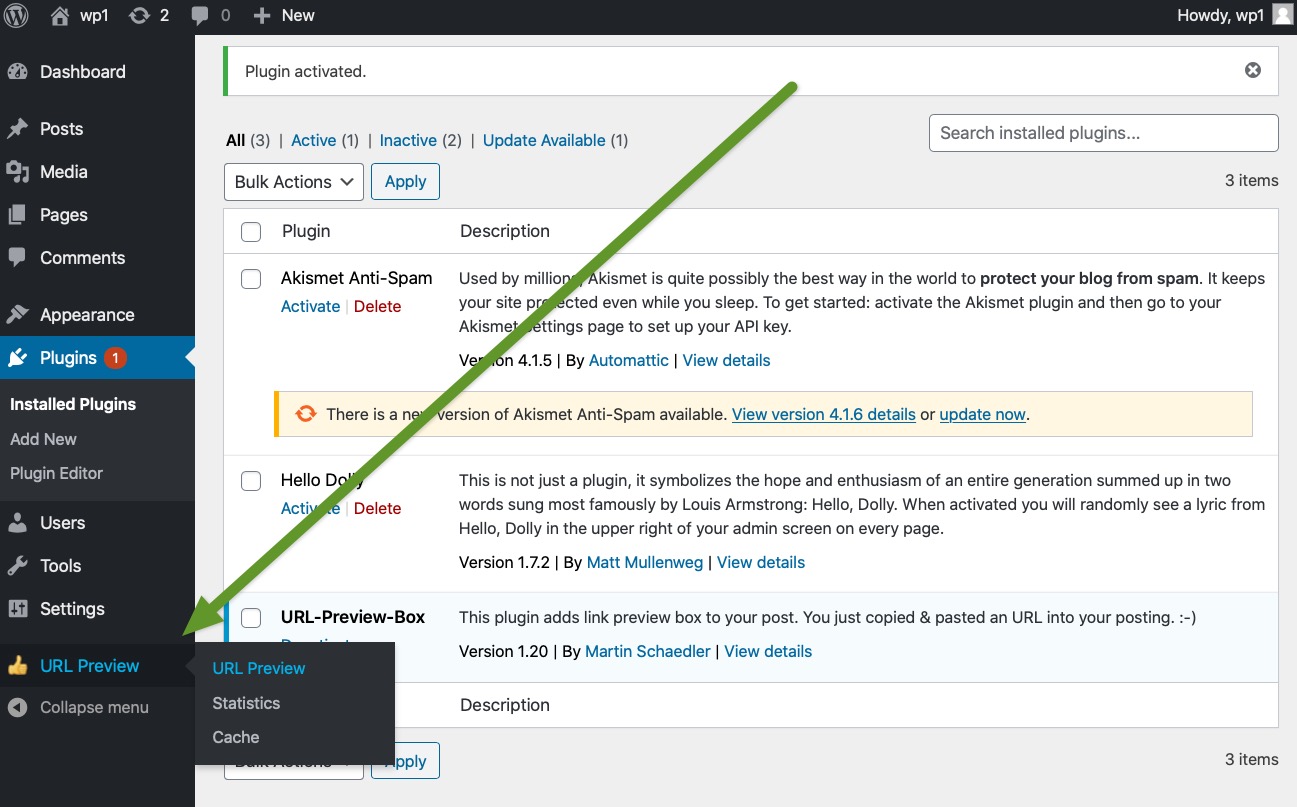The height and width of the screenshot is (807, 1297).
Task: Click the Media icon in sidebar
Action: [x=17, y=172]
